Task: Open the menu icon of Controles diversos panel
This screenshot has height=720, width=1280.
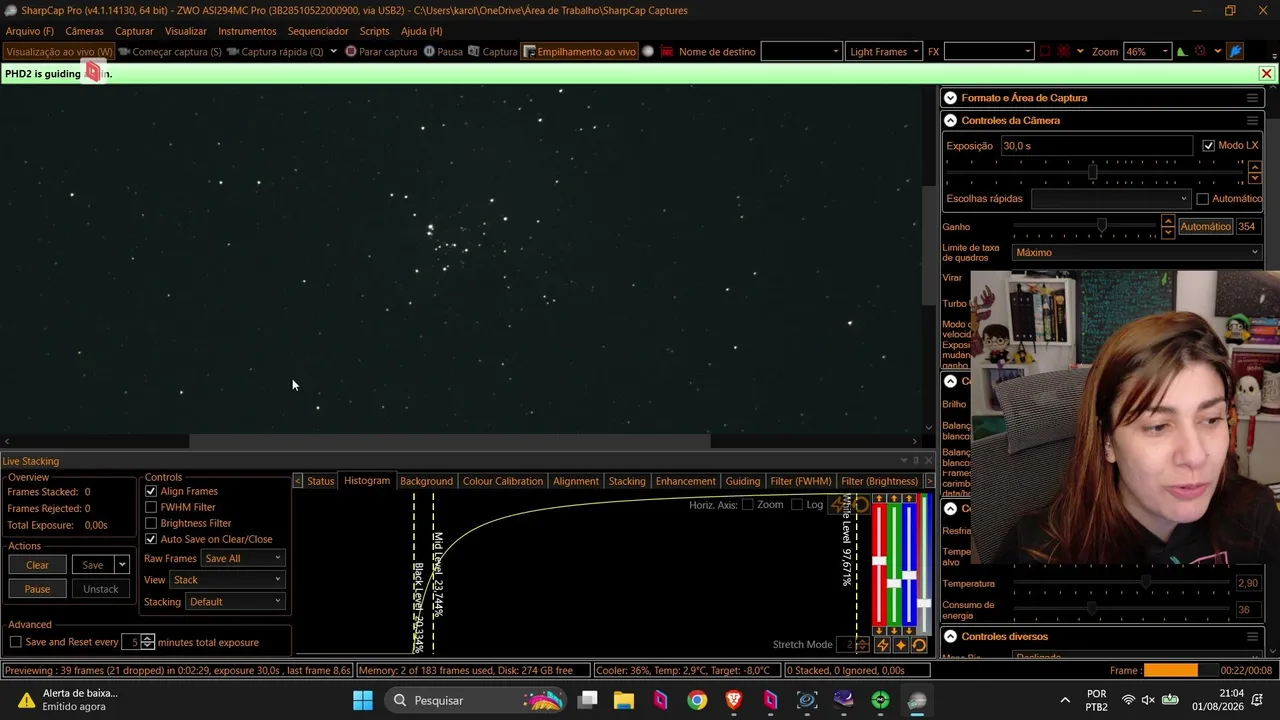Action: [x=1252, y=636]
